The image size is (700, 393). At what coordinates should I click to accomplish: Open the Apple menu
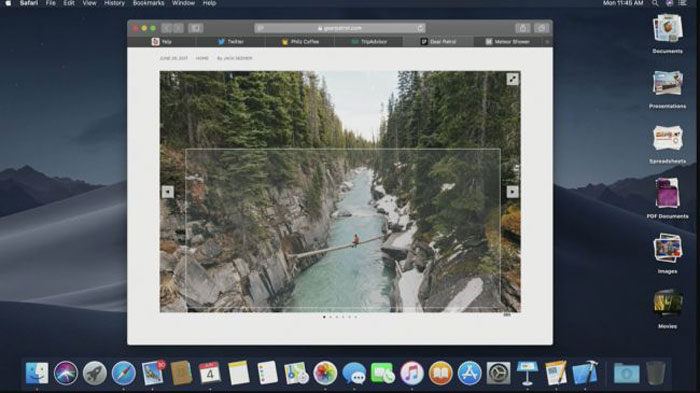(8, 3)
